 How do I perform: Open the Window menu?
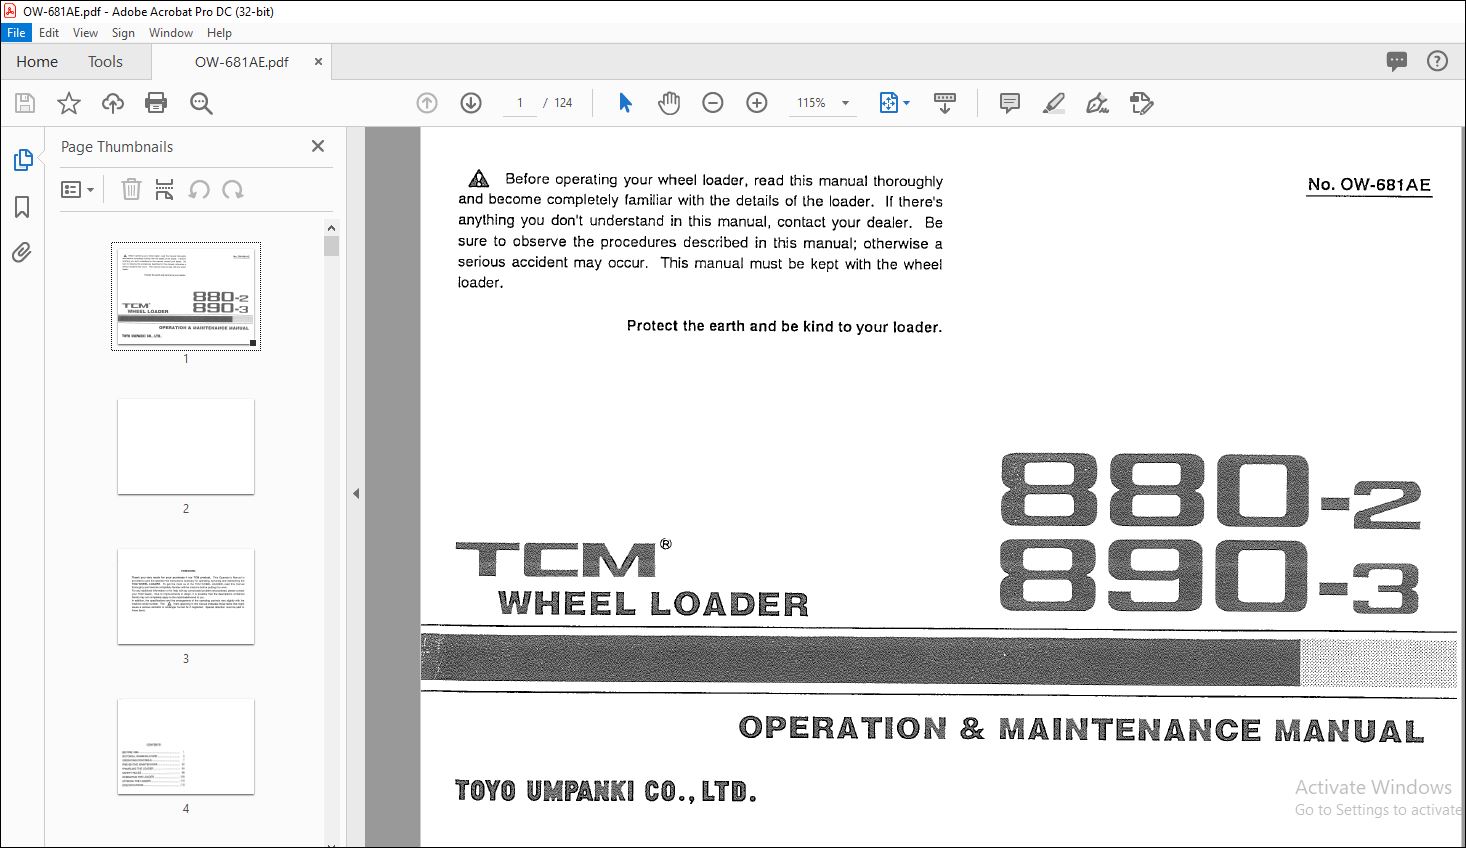click(171, 32)
